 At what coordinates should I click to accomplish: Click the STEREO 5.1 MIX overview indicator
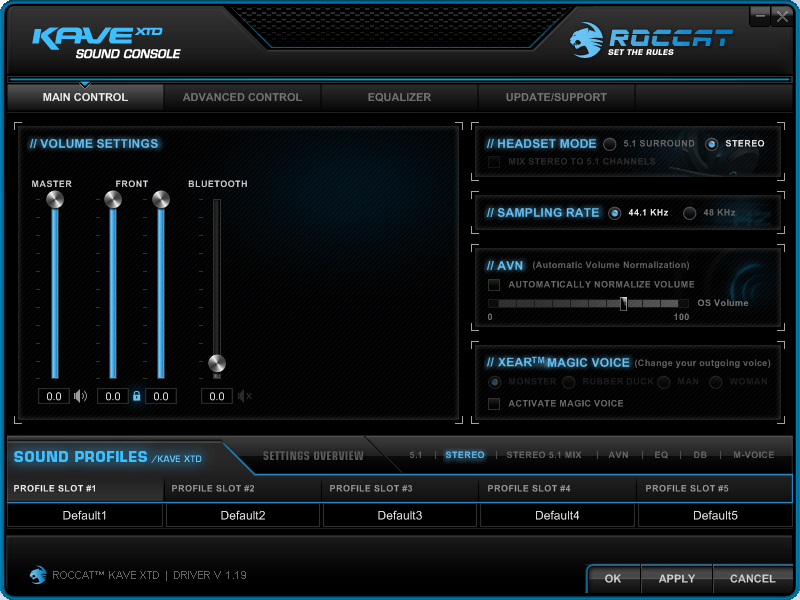pyautogui.click(x=544, y=455)
